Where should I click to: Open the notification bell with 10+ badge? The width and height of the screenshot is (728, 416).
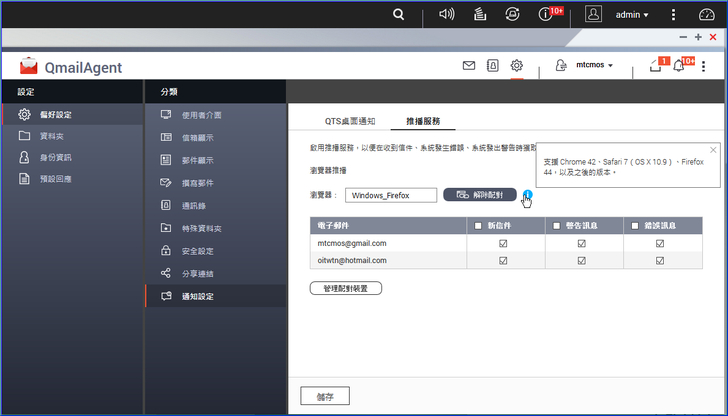[x=680, y=66]
